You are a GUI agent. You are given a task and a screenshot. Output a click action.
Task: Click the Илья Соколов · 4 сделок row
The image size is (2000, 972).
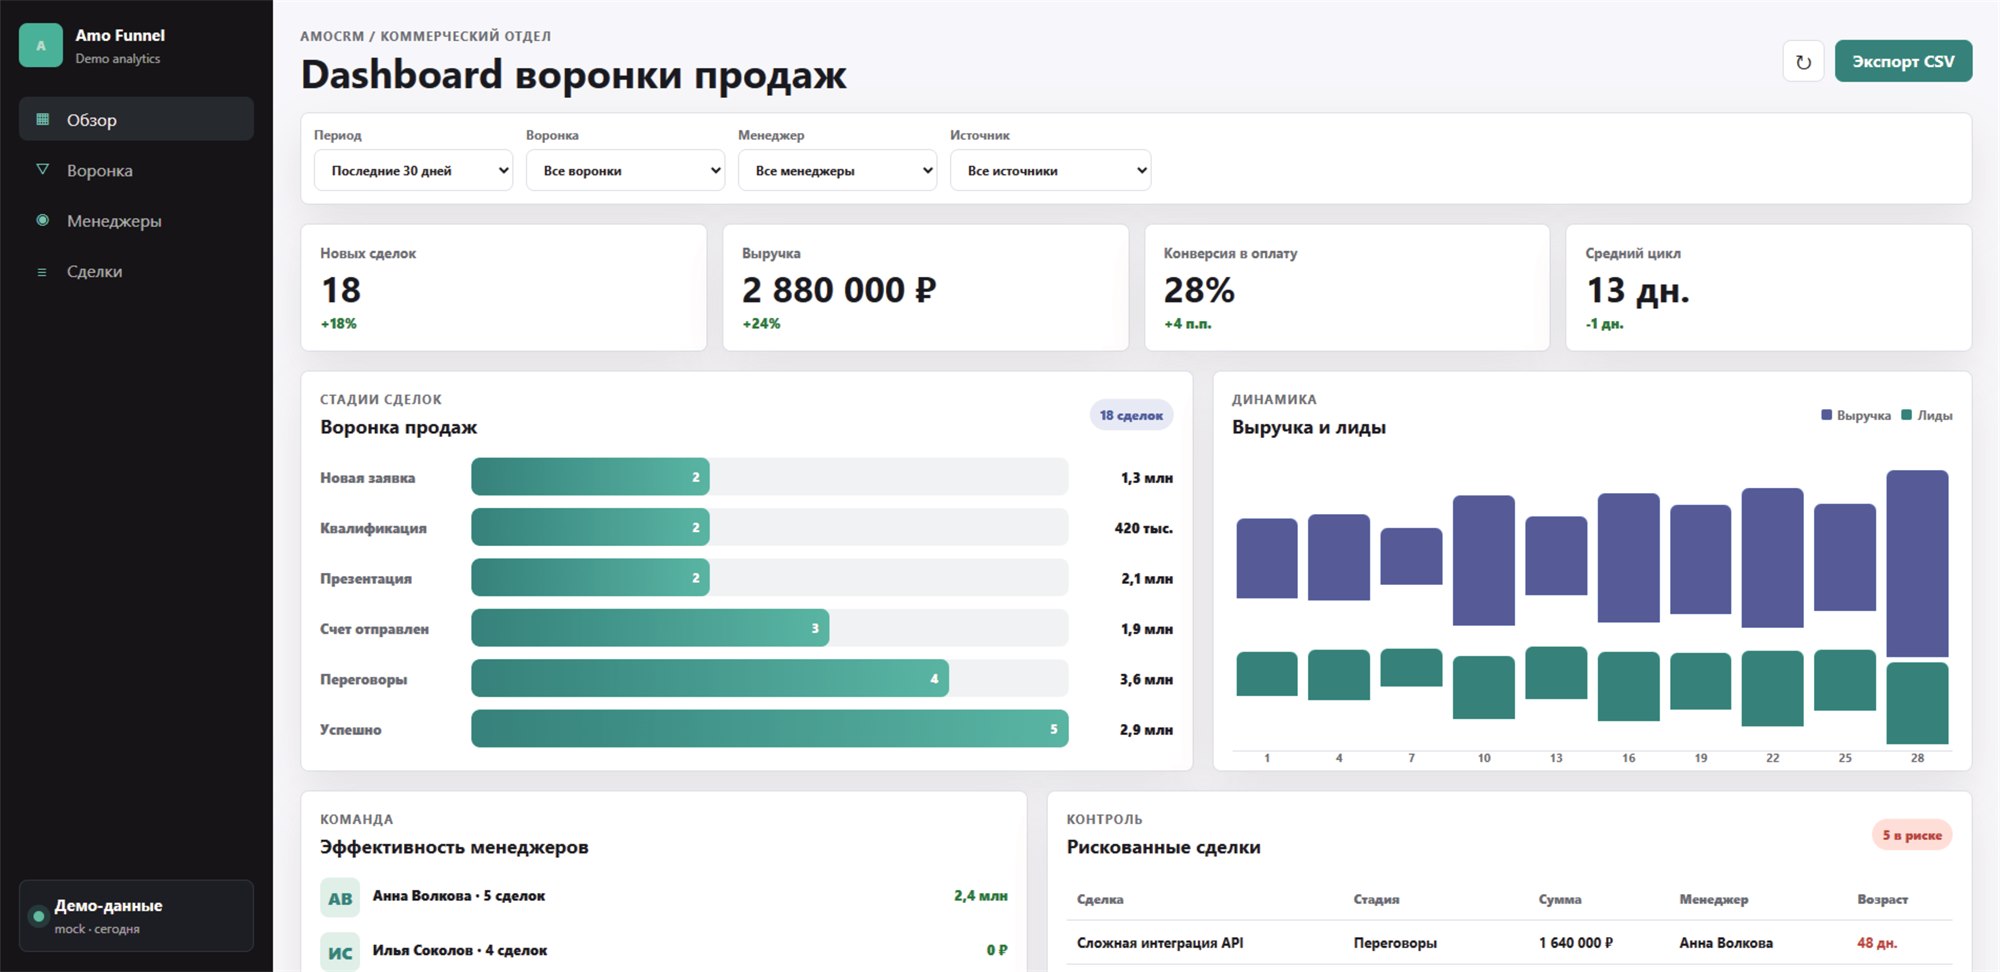664,951
